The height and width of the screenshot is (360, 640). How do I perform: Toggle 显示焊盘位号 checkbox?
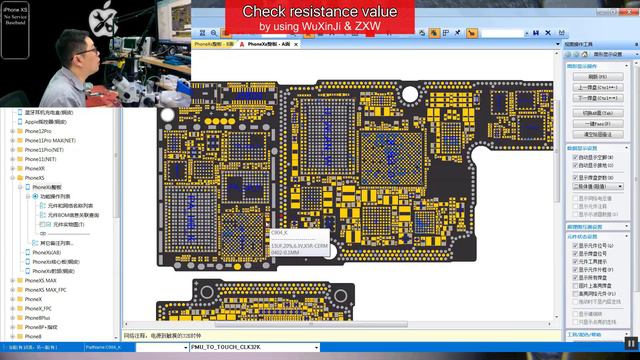pos(576,253)
